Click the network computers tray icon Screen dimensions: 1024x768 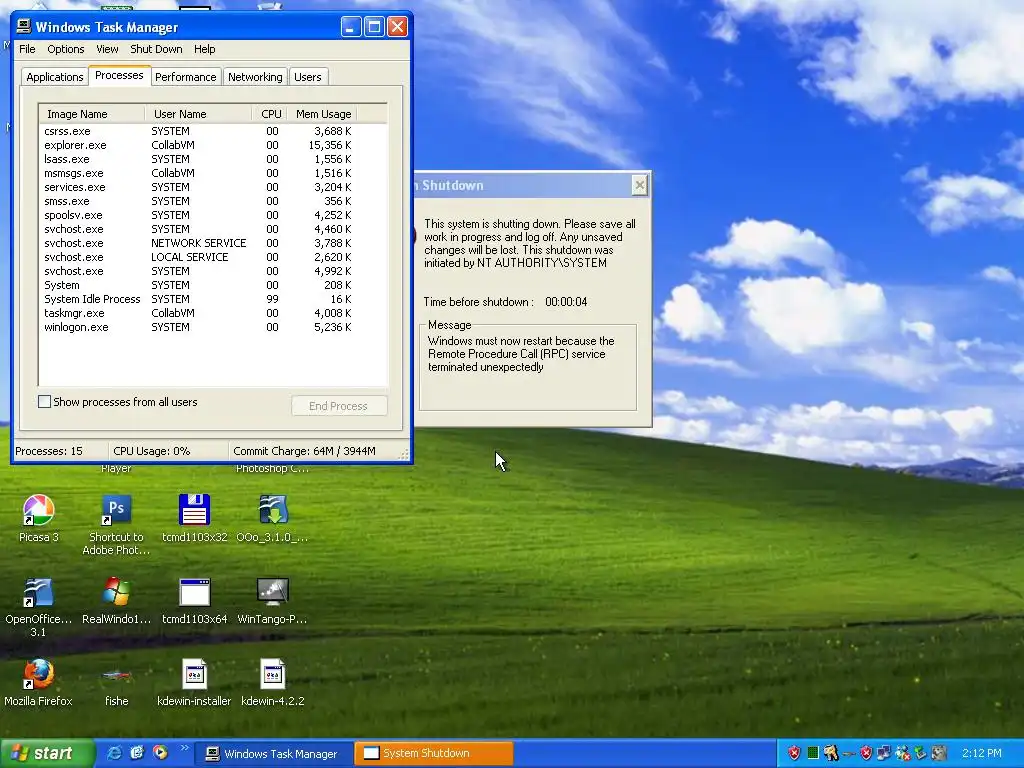[x=884, y=753]
